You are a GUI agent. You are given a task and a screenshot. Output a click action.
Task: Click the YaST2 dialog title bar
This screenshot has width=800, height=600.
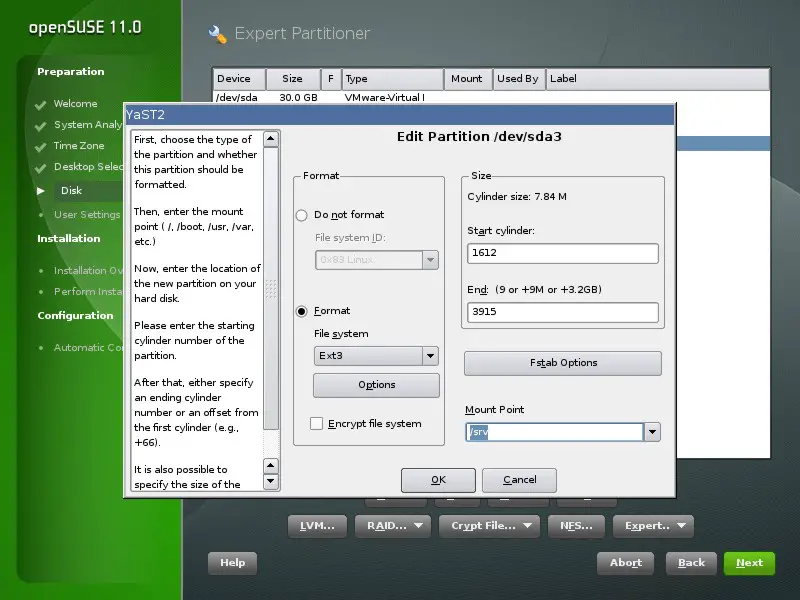point(399,115)
